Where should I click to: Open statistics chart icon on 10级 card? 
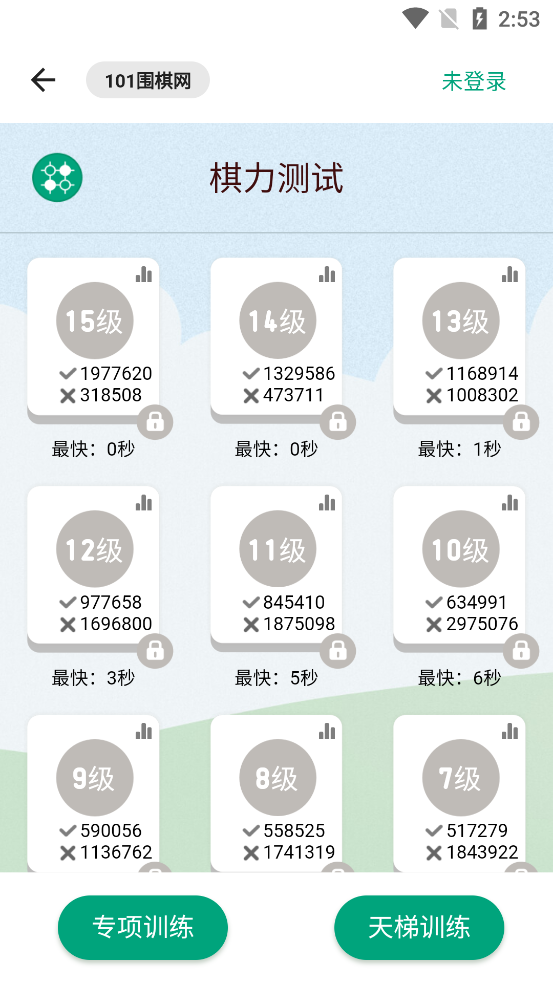pos(510,503)
